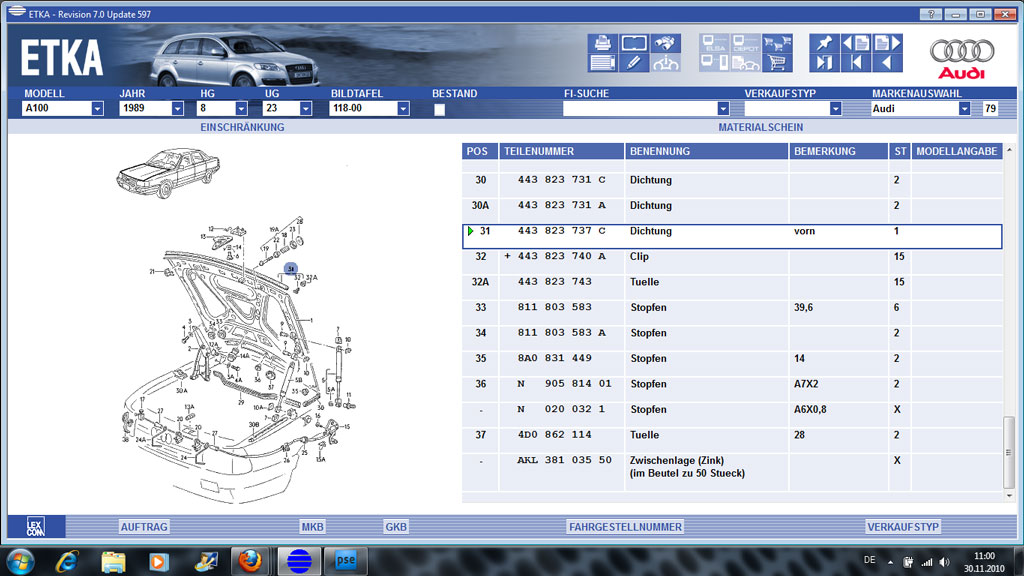Screen dimensions: 1024x576
Task: Click the printer icon in toolbar
Action: pos(603,43)
